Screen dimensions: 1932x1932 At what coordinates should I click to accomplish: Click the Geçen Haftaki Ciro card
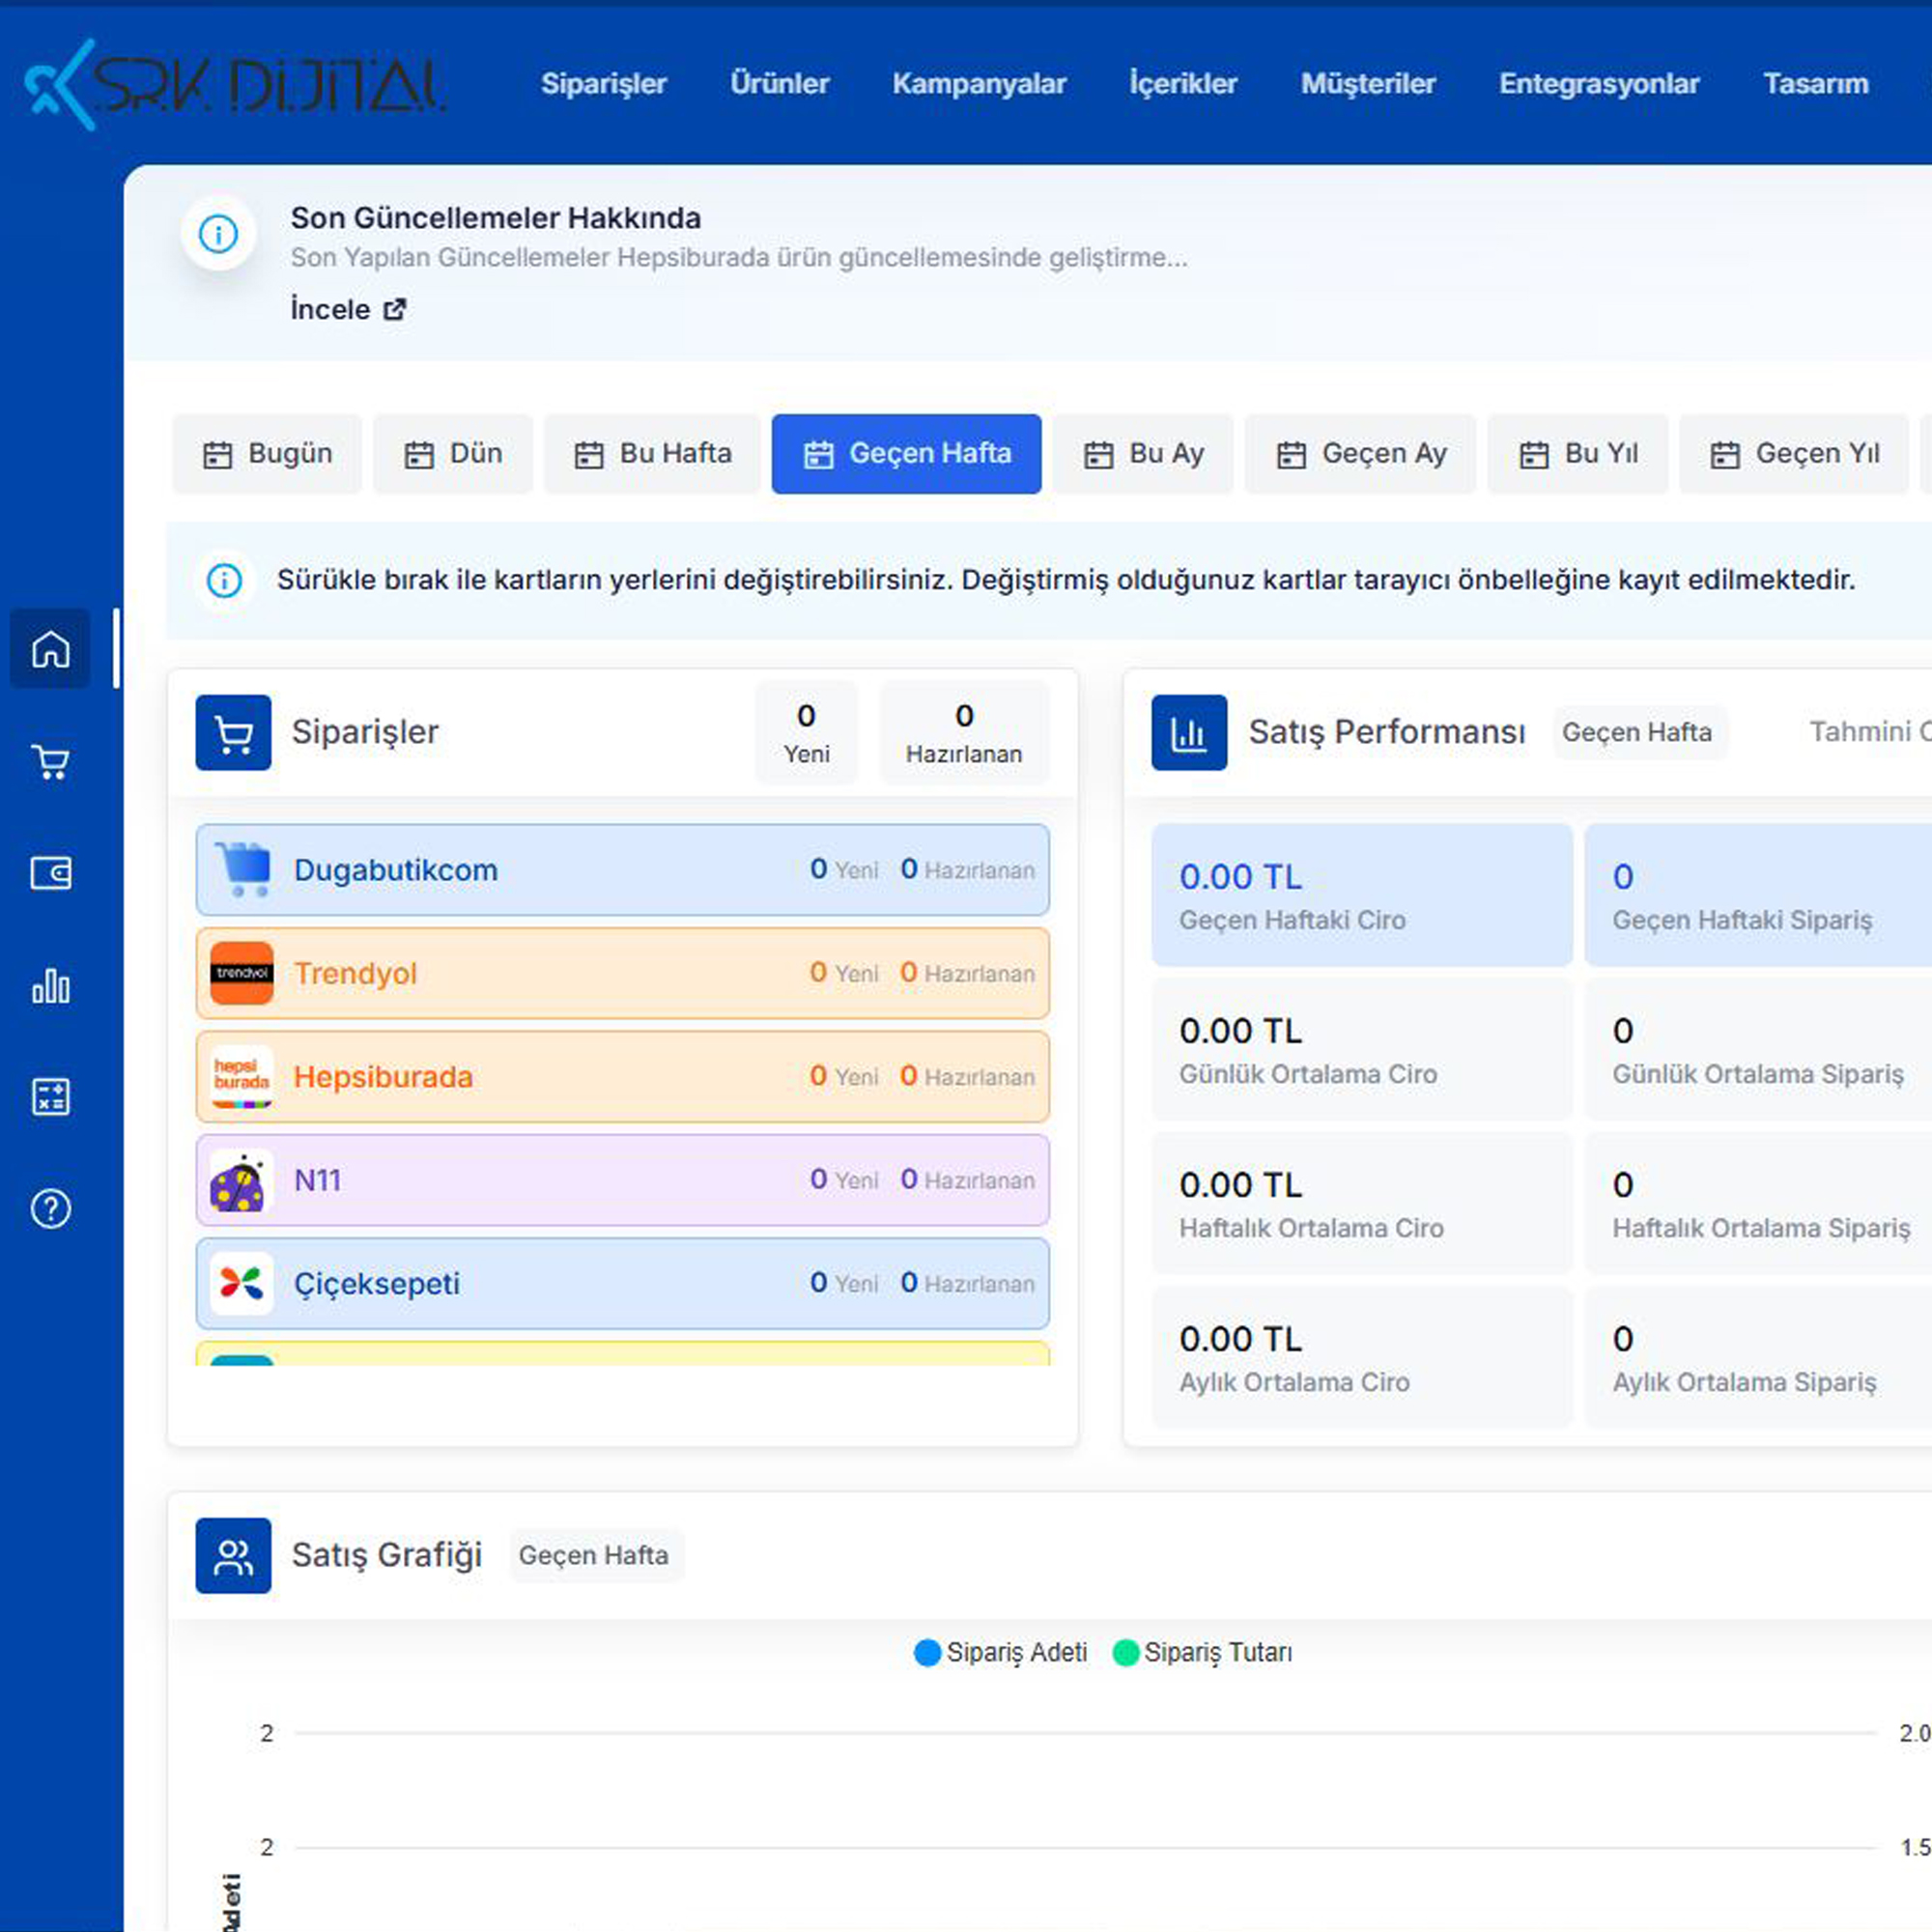click(1362, 895)
